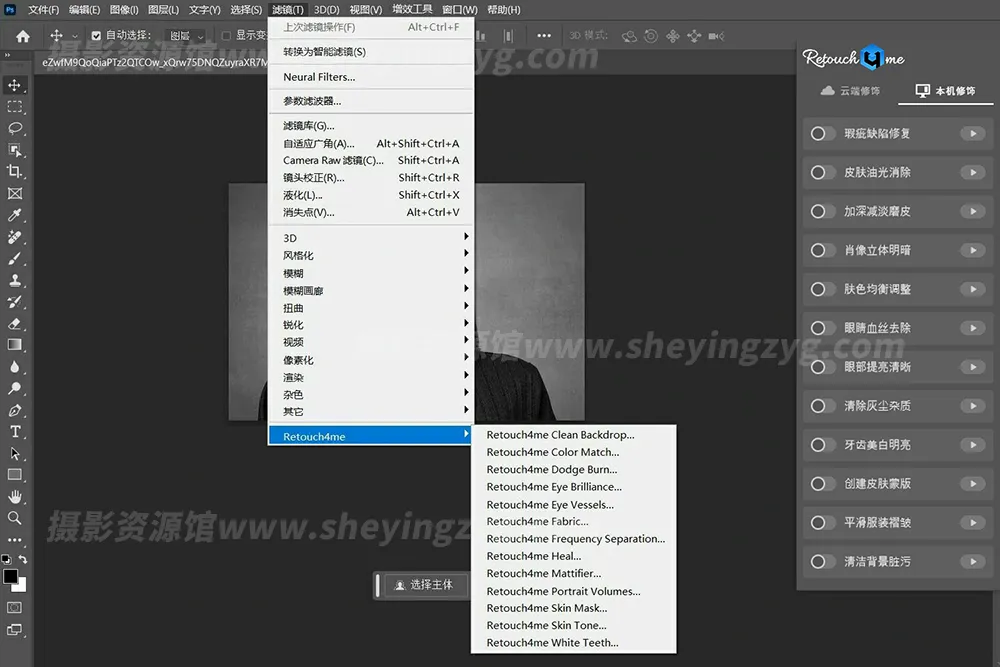Select the Rectangle shape tool
Viewport: 1000px width, 667px height.
15,475
